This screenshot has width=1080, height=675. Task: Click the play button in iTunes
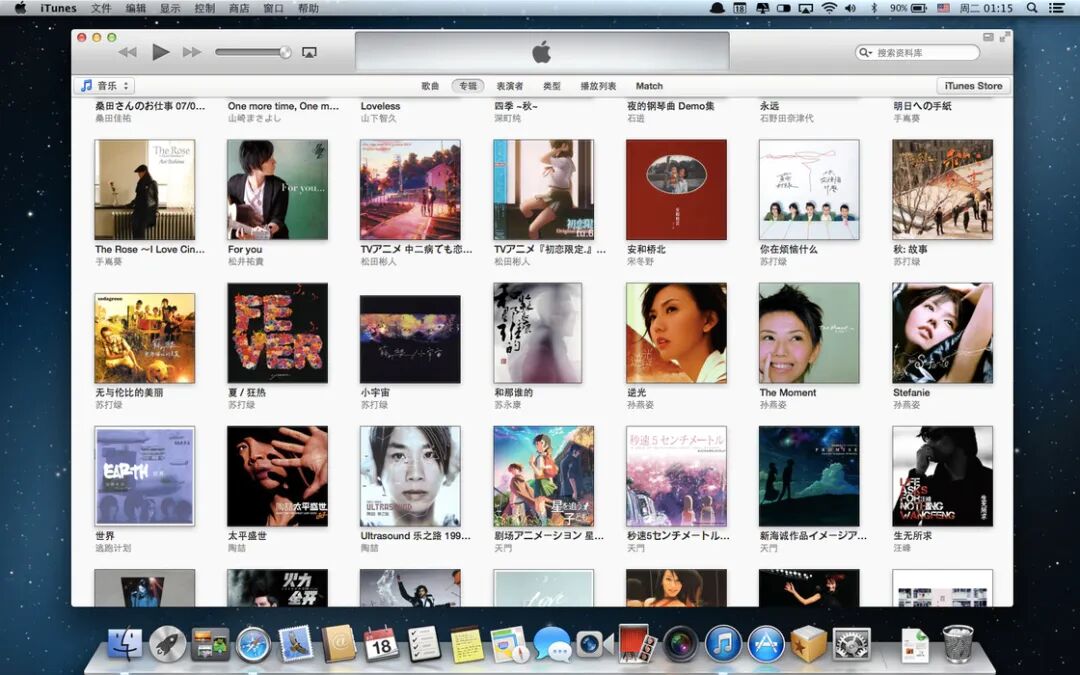pyautogui.click(x=160, y=52)
